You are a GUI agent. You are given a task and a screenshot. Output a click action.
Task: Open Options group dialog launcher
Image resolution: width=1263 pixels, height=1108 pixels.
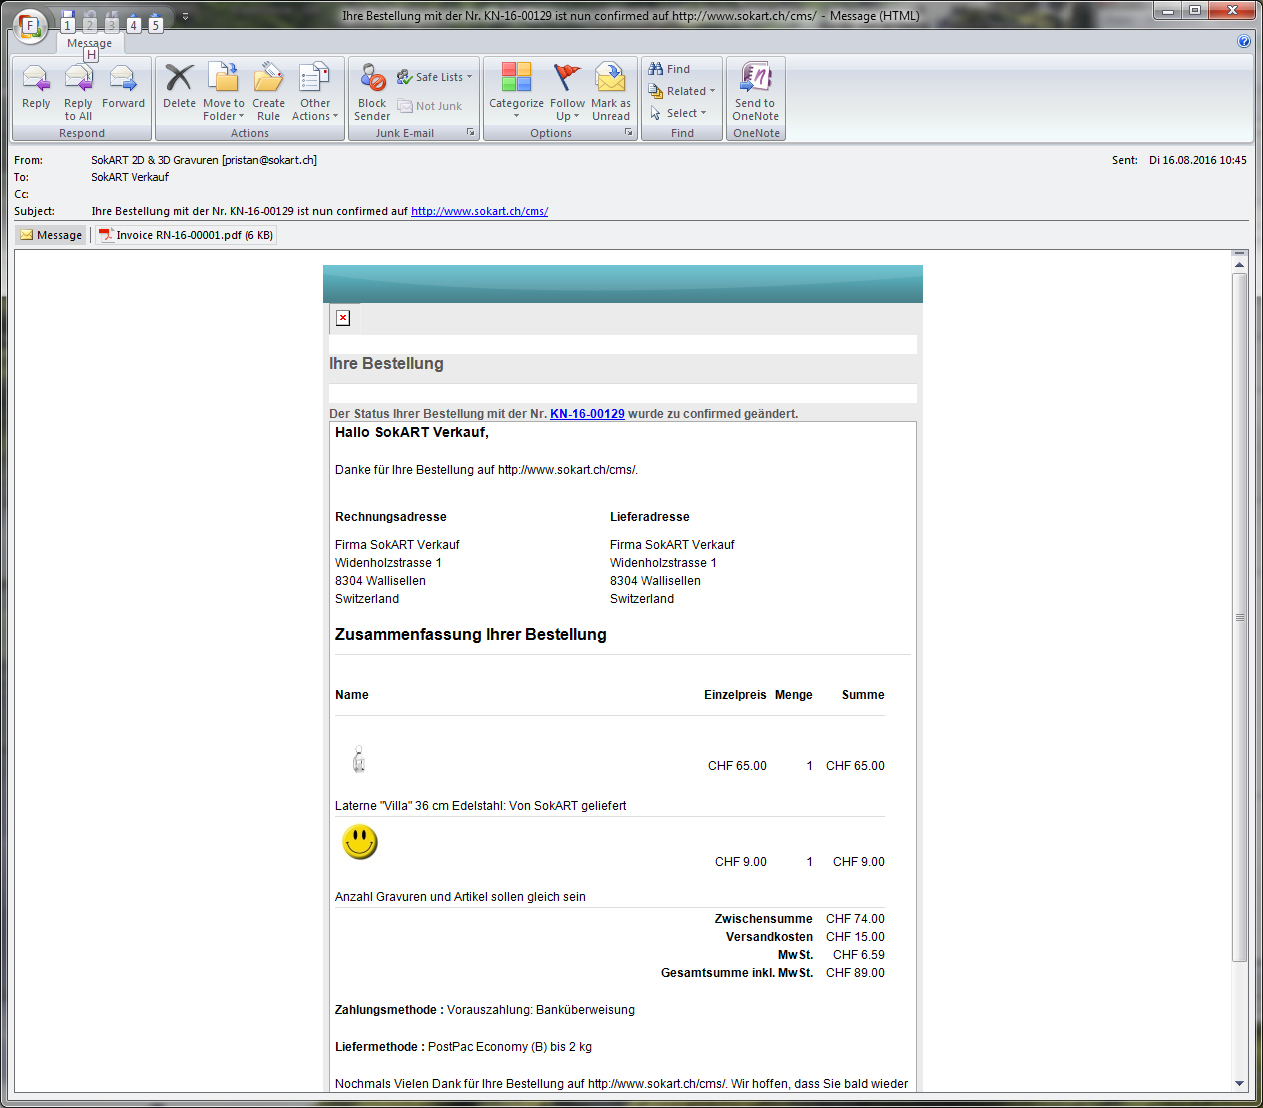pyautogui.click(x=629, y=132)
